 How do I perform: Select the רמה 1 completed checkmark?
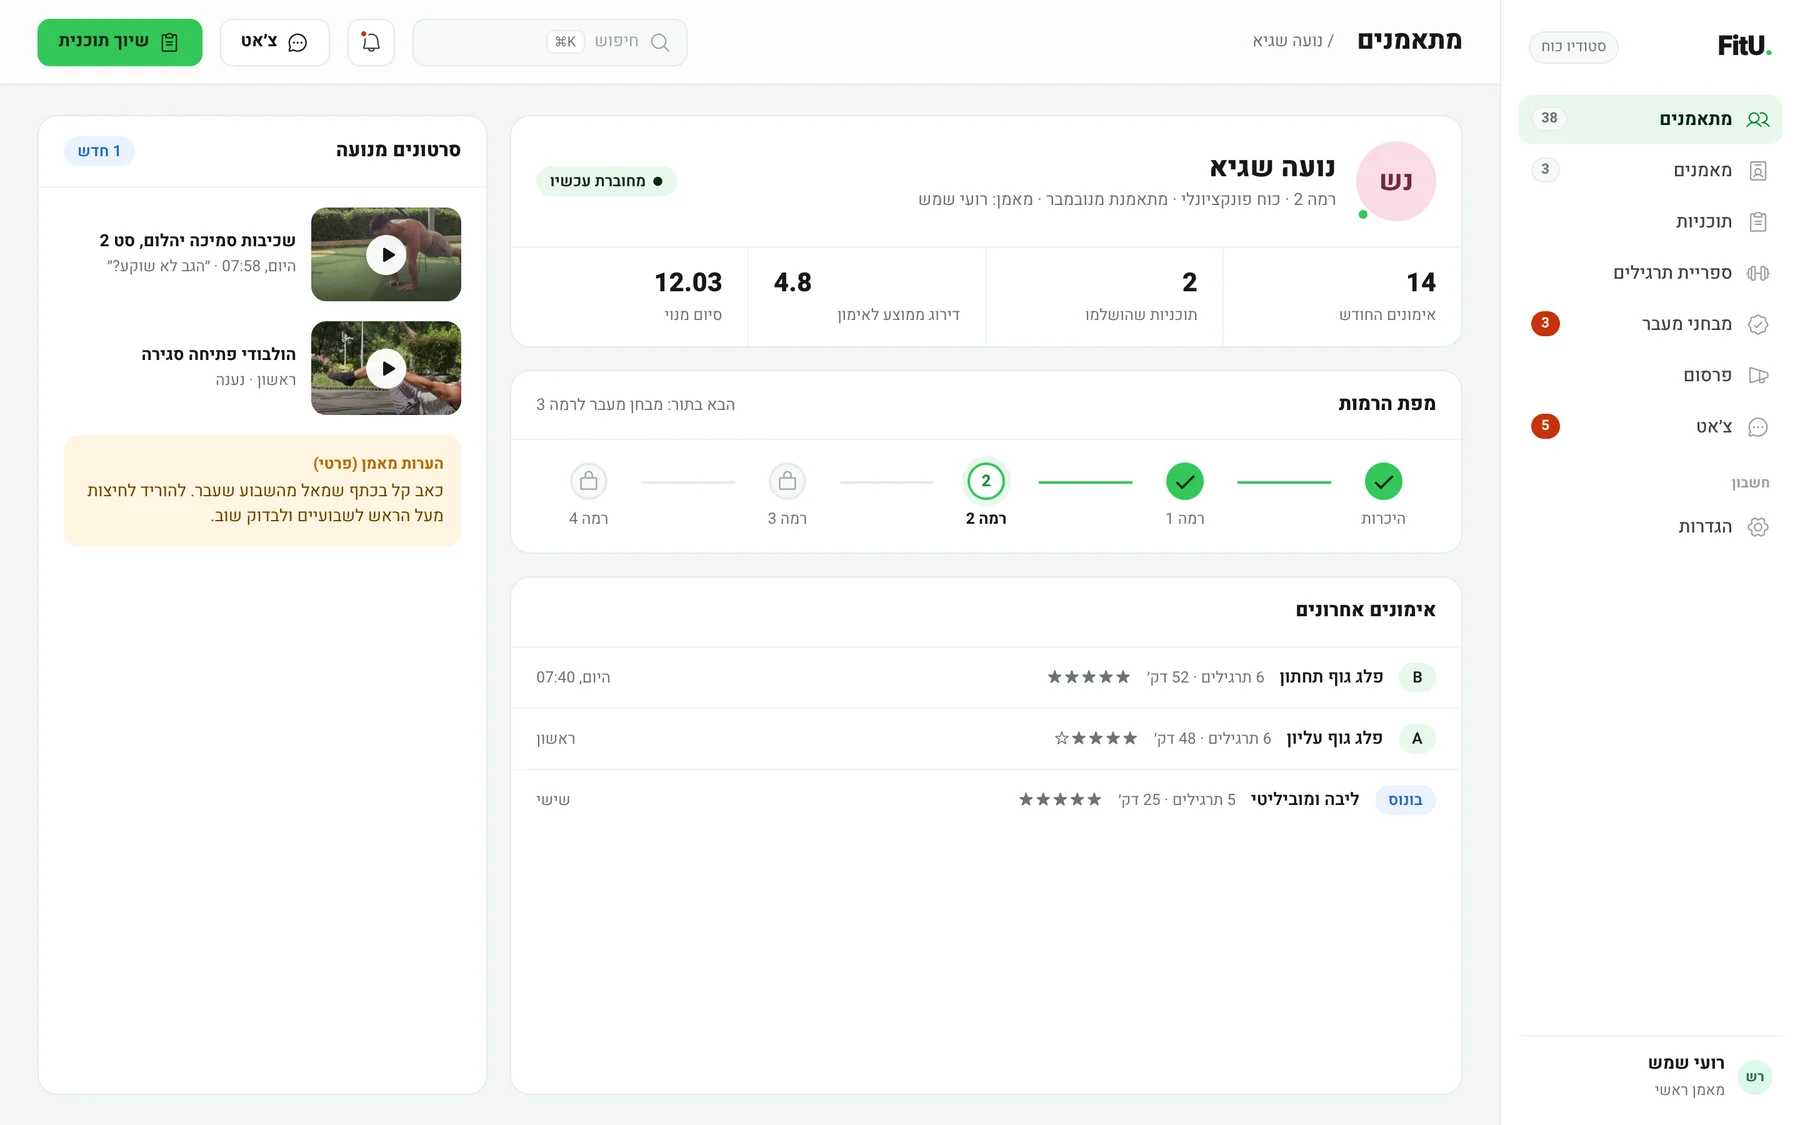[x=1185, y=482]
